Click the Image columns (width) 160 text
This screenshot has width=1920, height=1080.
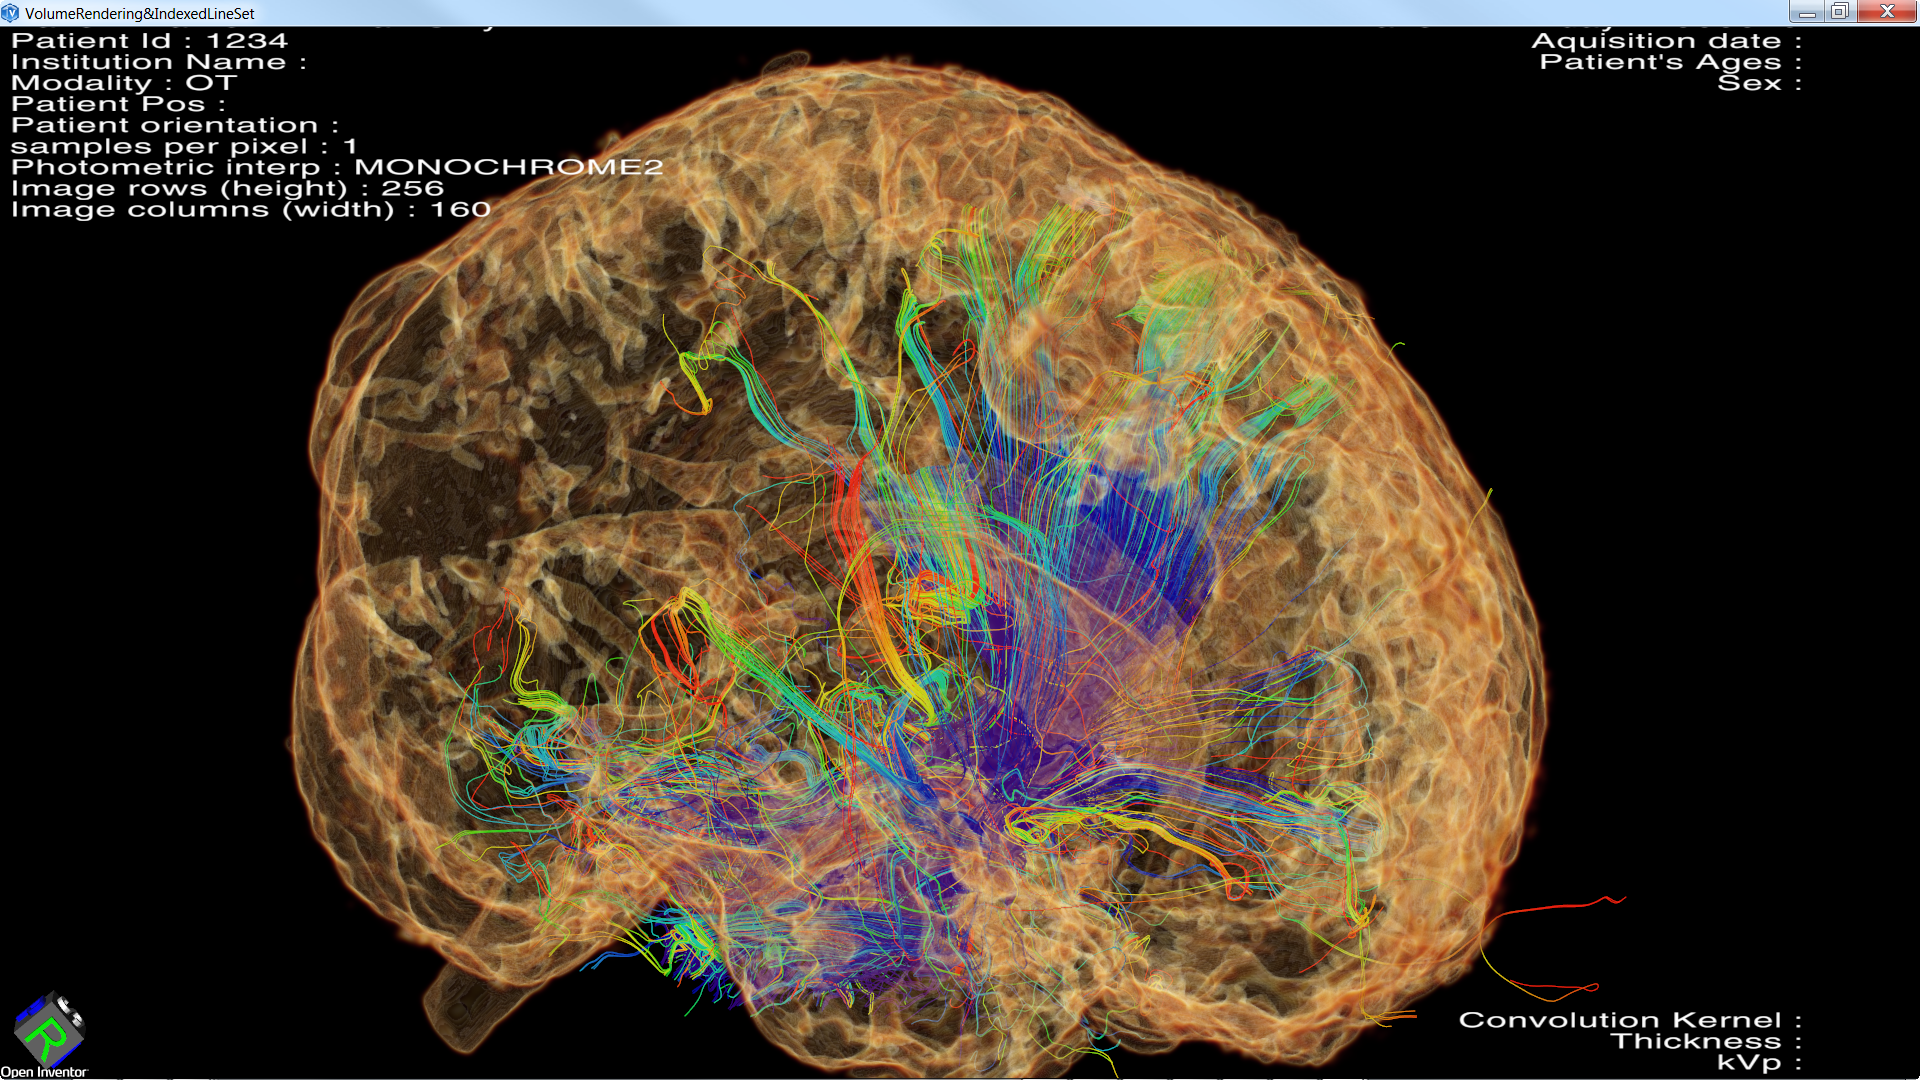click(251, 209)
